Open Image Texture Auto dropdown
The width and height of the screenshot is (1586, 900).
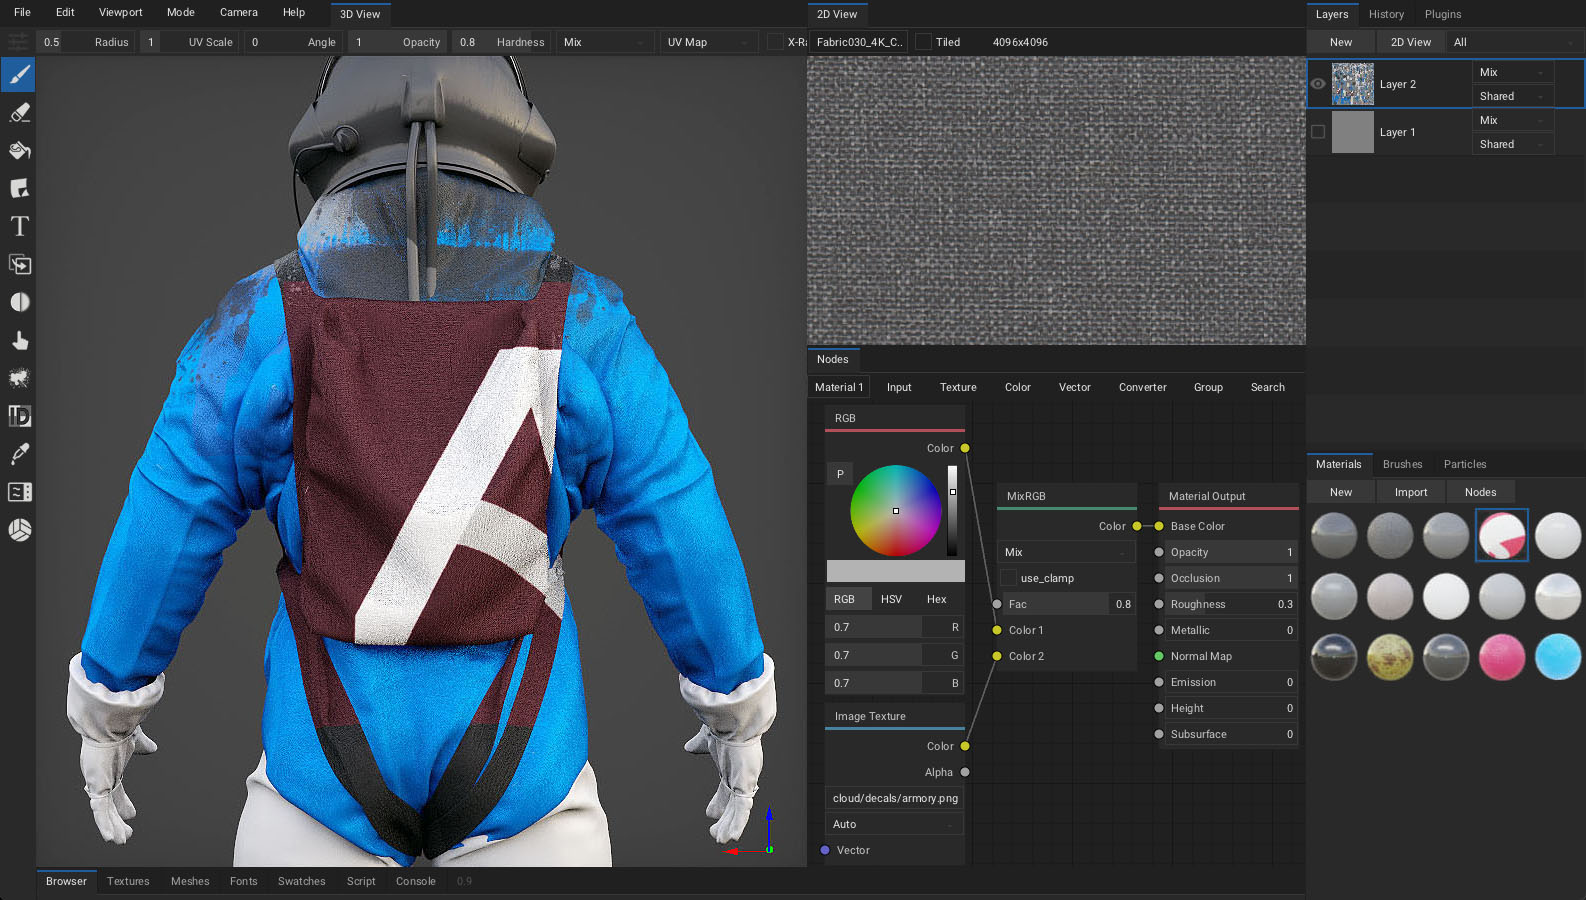pyautogui.click(x=893, y=824)
